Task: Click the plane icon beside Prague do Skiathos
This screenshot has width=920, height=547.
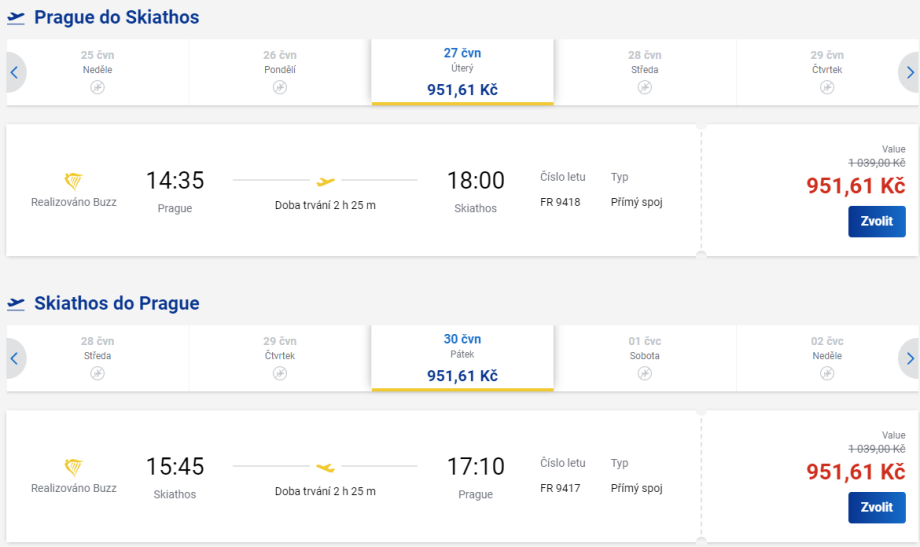Action: (x=16, y=18)
